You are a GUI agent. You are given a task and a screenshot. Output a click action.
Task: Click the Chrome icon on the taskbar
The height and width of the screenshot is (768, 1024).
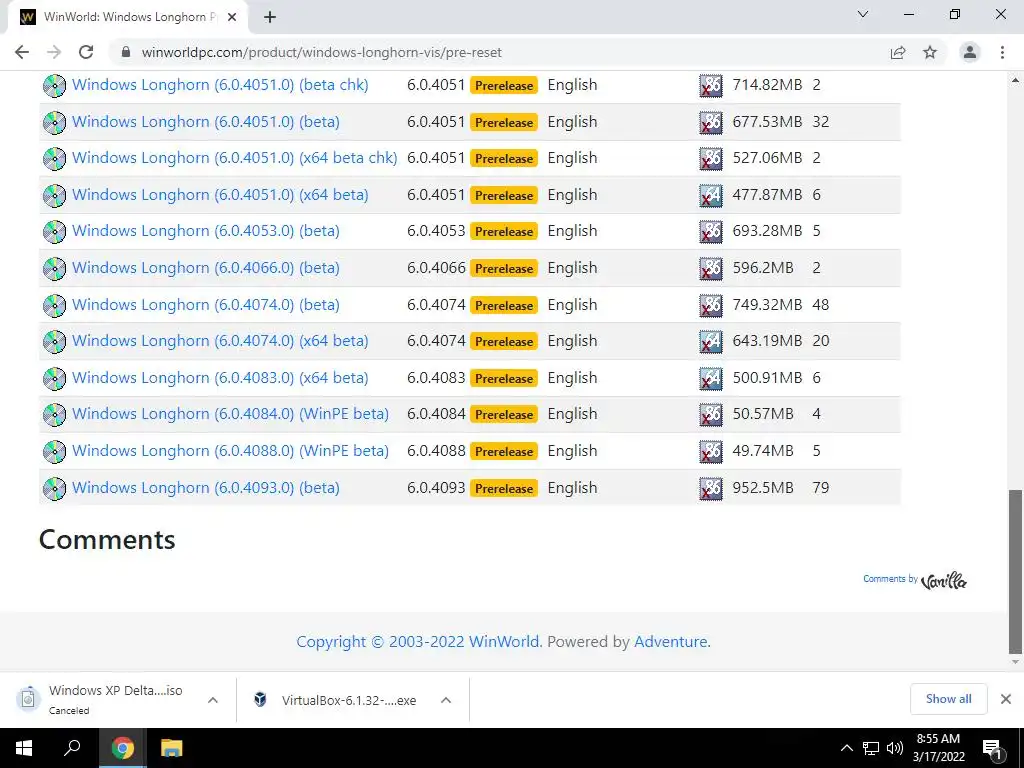coord(122,748)
